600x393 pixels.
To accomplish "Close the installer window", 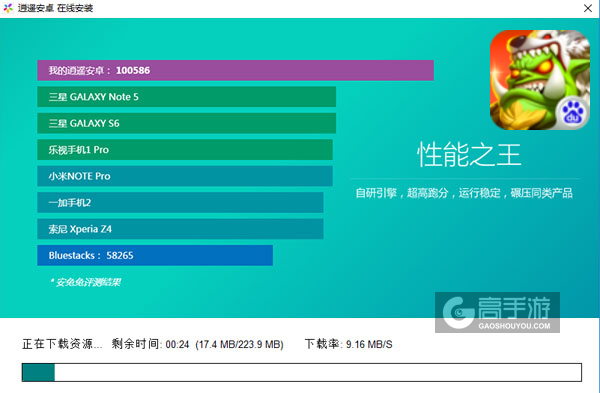I will click(588, 8).
